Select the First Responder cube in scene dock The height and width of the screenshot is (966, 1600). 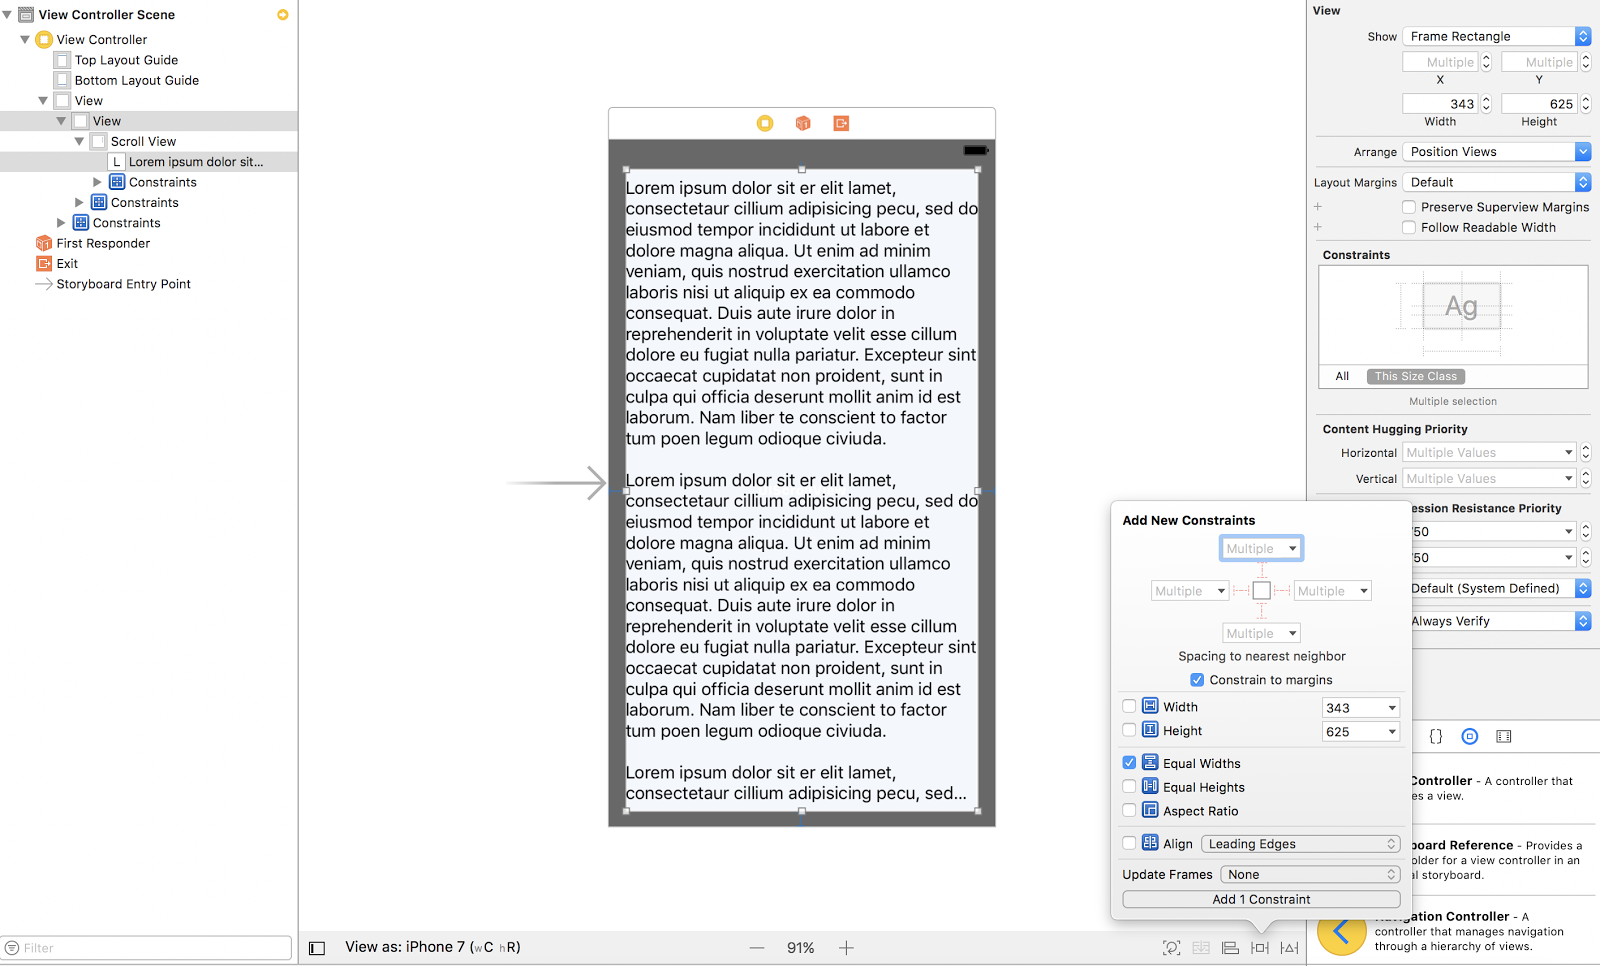[x=803, y=123]
